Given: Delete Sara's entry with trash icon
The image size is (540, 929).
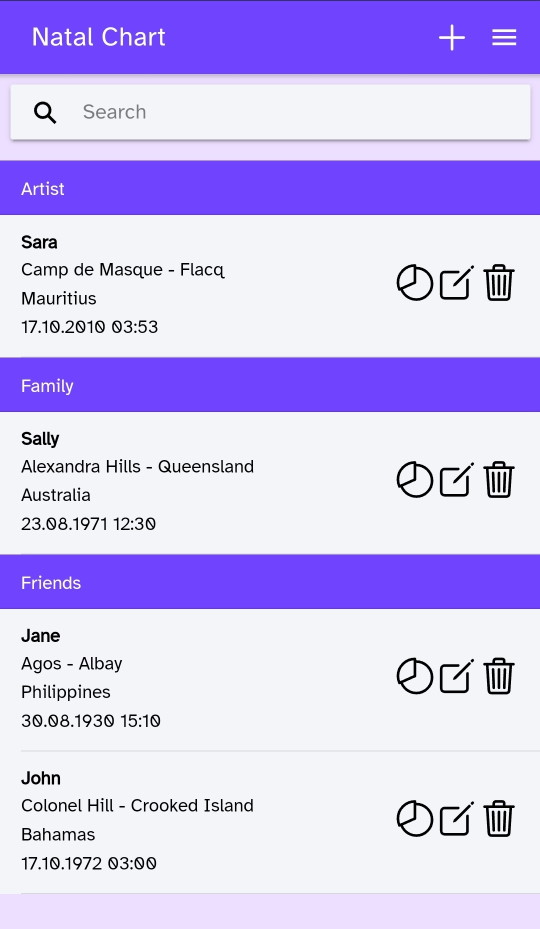Looking at the screenshot, I should 499,283.
